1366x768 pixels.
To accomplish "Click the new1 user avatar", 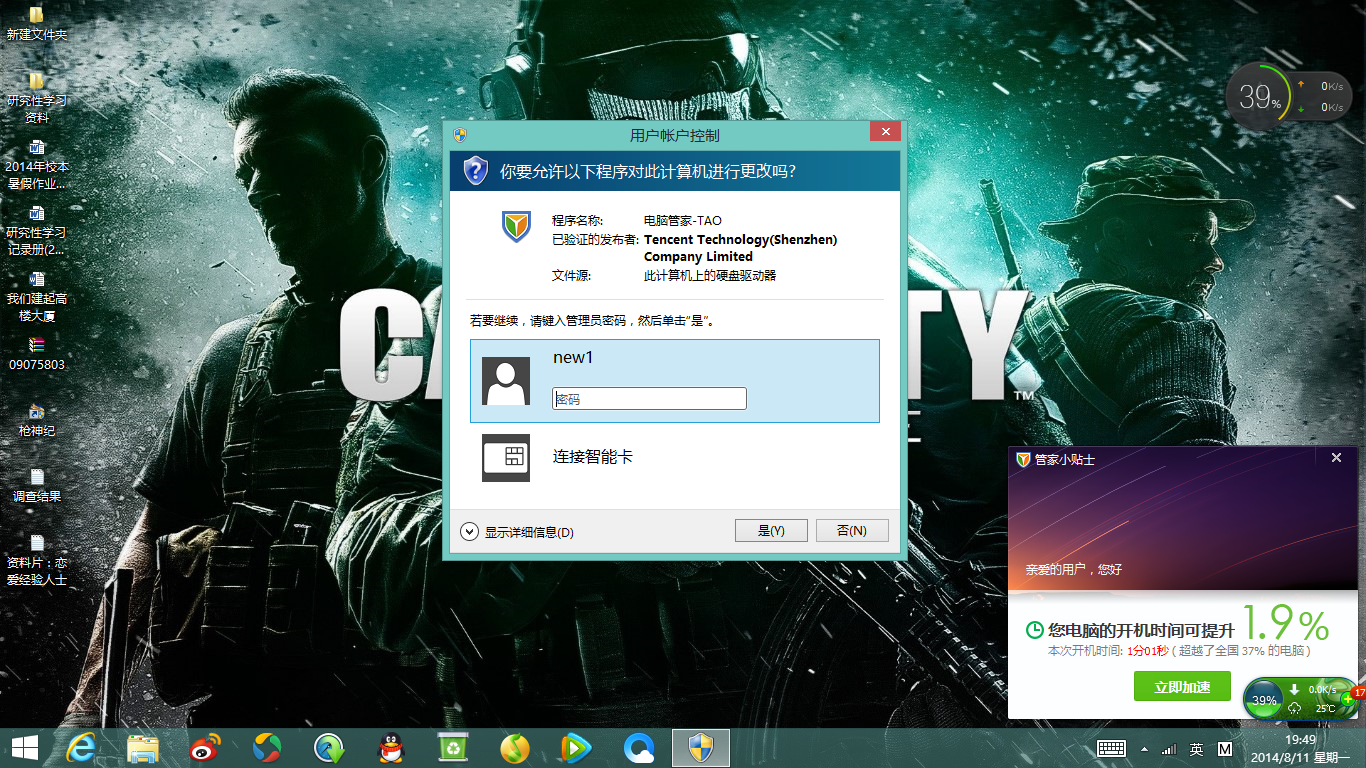I will 506,381.
